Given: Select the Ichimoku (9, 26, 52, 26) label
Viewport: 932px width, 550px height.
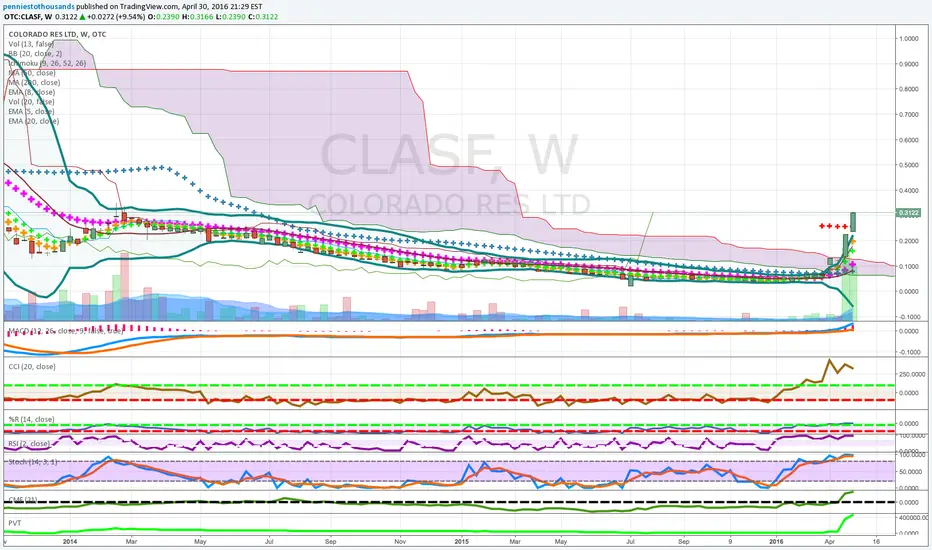Looking at the screenshot, I should coord(47,63).
